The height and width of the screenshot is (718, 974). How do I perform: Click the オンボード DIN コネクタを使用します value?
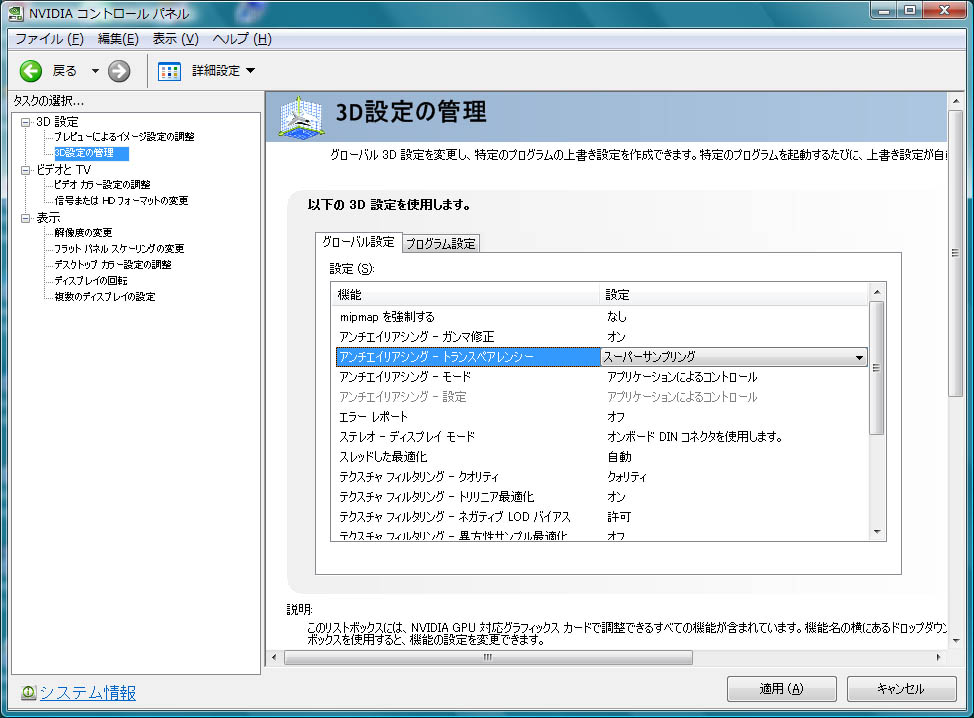pyautogui.click(x=694, y=437)
